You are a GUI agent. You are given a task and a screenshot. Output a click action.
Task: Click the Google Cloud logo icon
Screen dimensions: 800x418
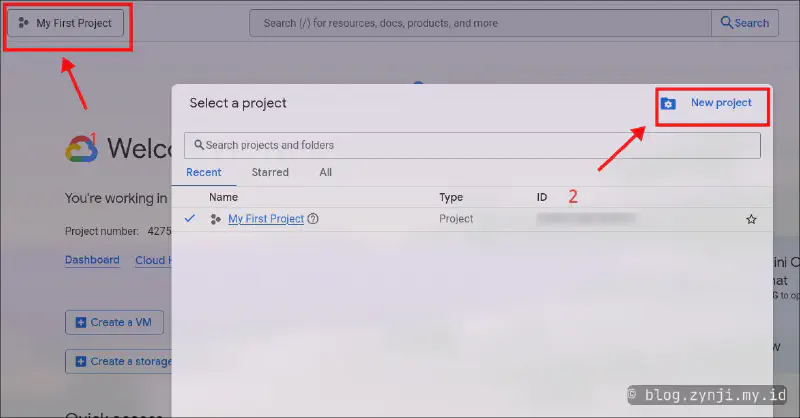coord(82,149)
